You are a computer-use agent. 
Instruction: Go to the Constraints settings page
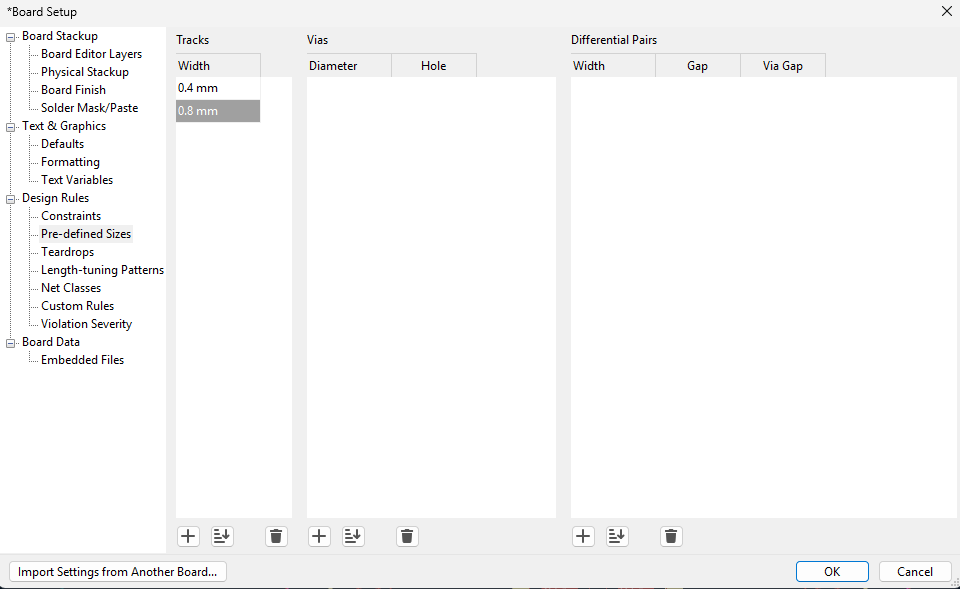point(71,216)
